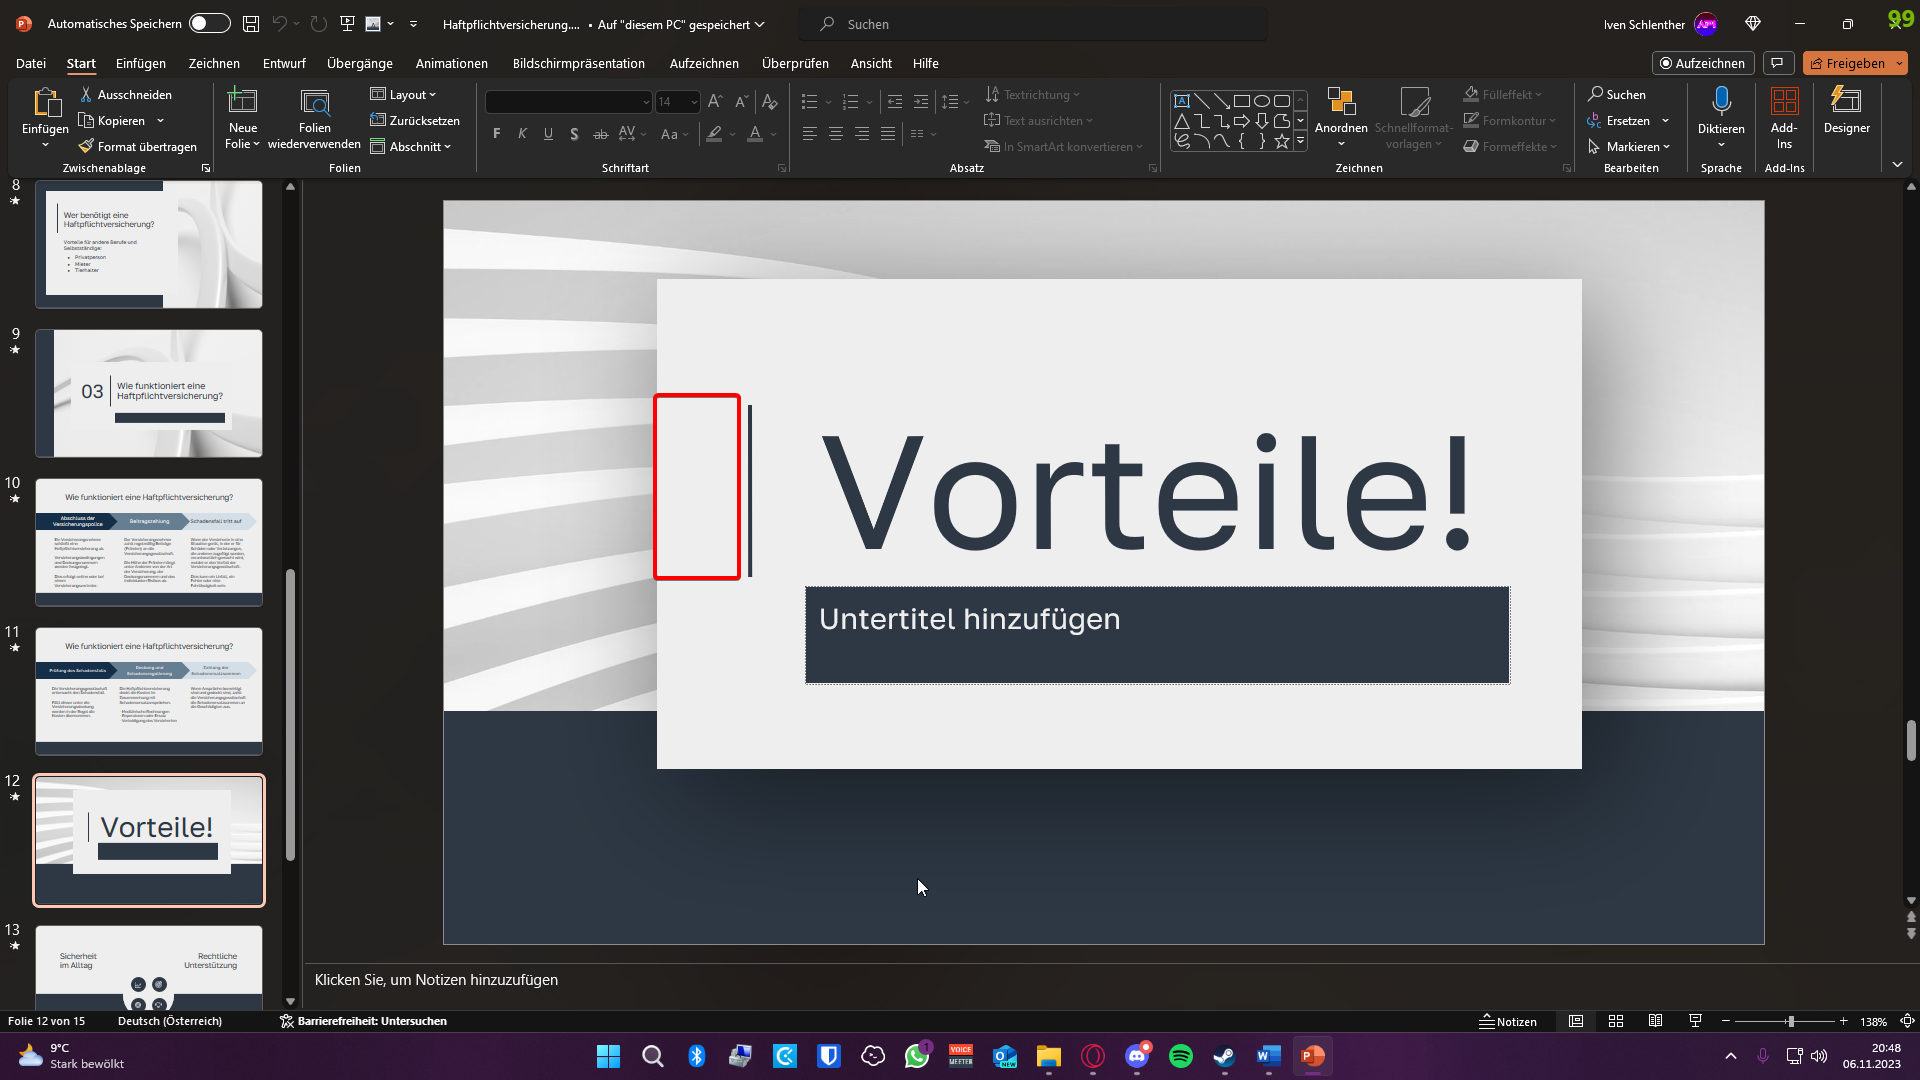The image size is (1920, 1080).
Task: Expand the Abschnitt dropdown
Action: (x=411, y=147)
